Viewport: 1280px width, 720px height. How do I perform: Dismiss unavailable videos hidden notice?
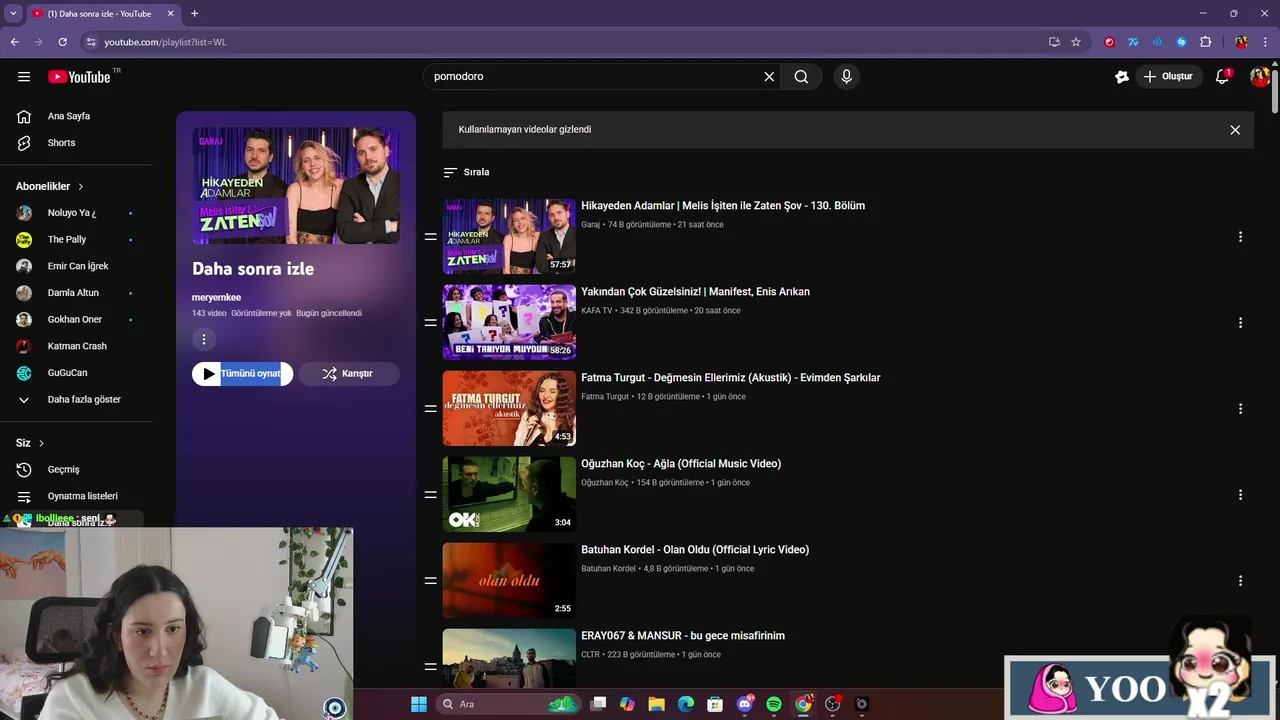click(1235, 130)
